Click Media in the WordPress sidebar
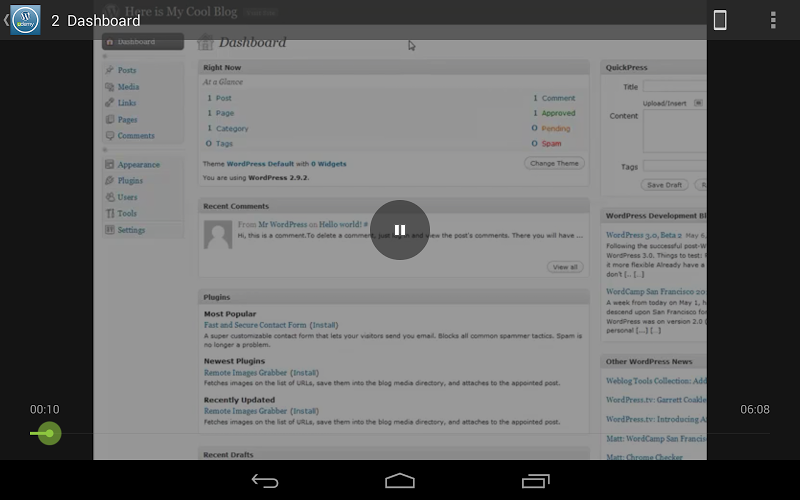This screenshot has width=800, height=500. click(x=128, y=87)
